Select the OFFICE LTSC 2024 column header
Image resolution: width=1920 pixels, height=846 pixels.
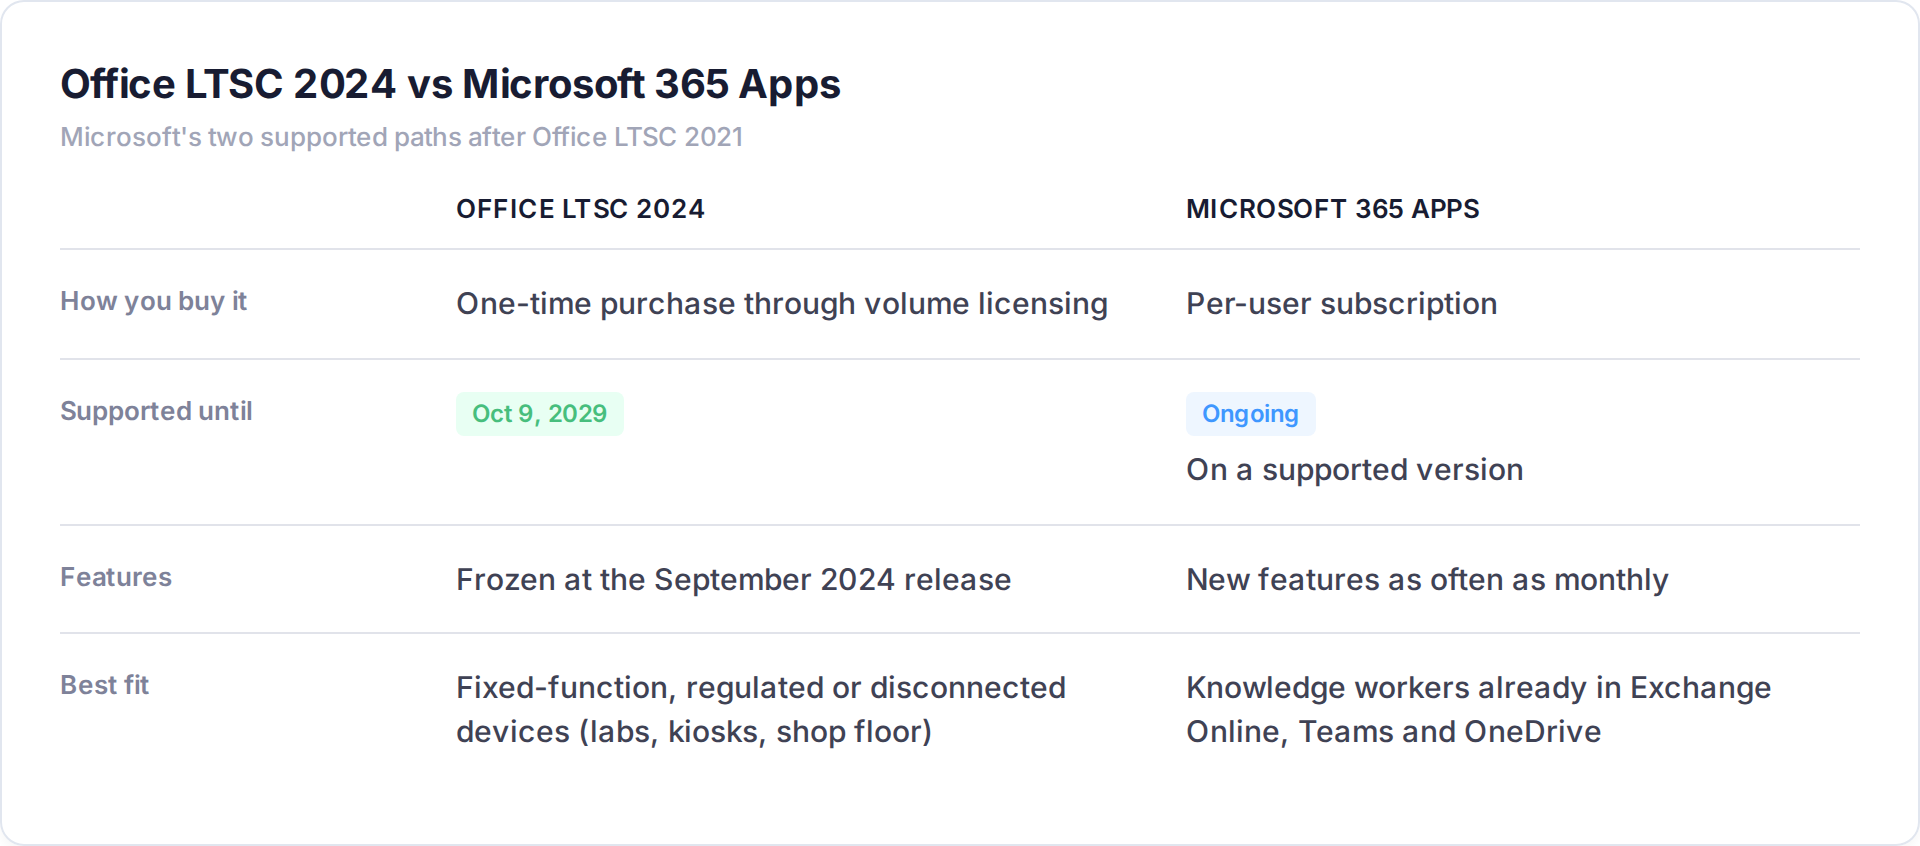(x=580, y=209)
